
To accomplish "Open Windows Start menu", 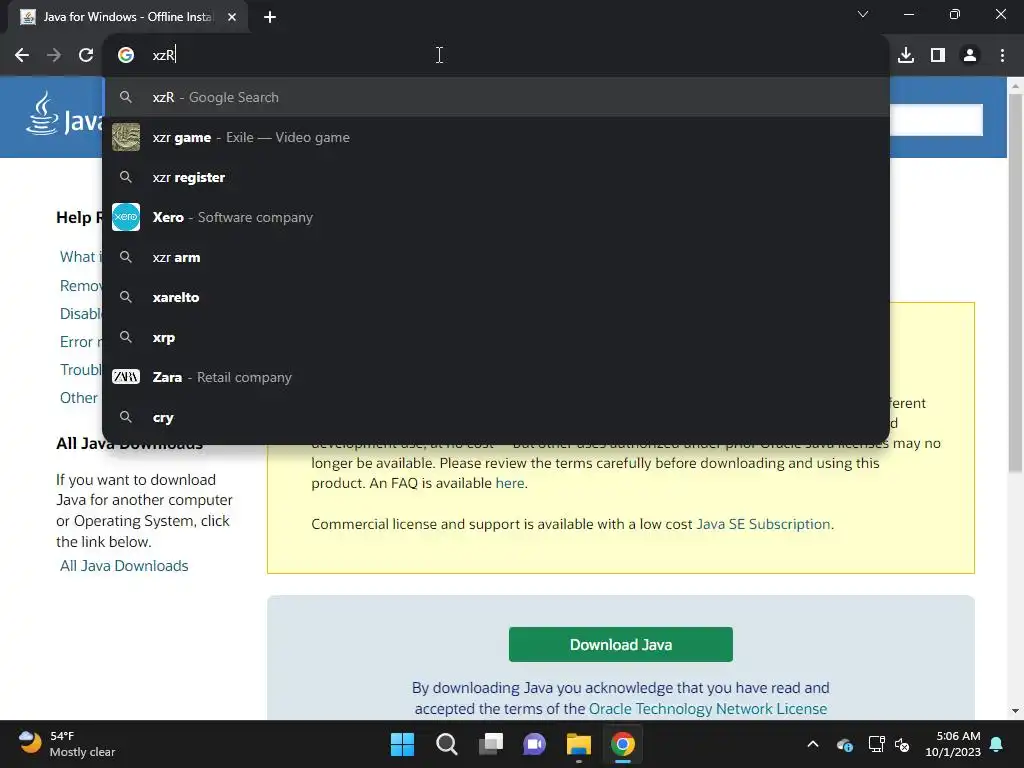I will [402, 744].
